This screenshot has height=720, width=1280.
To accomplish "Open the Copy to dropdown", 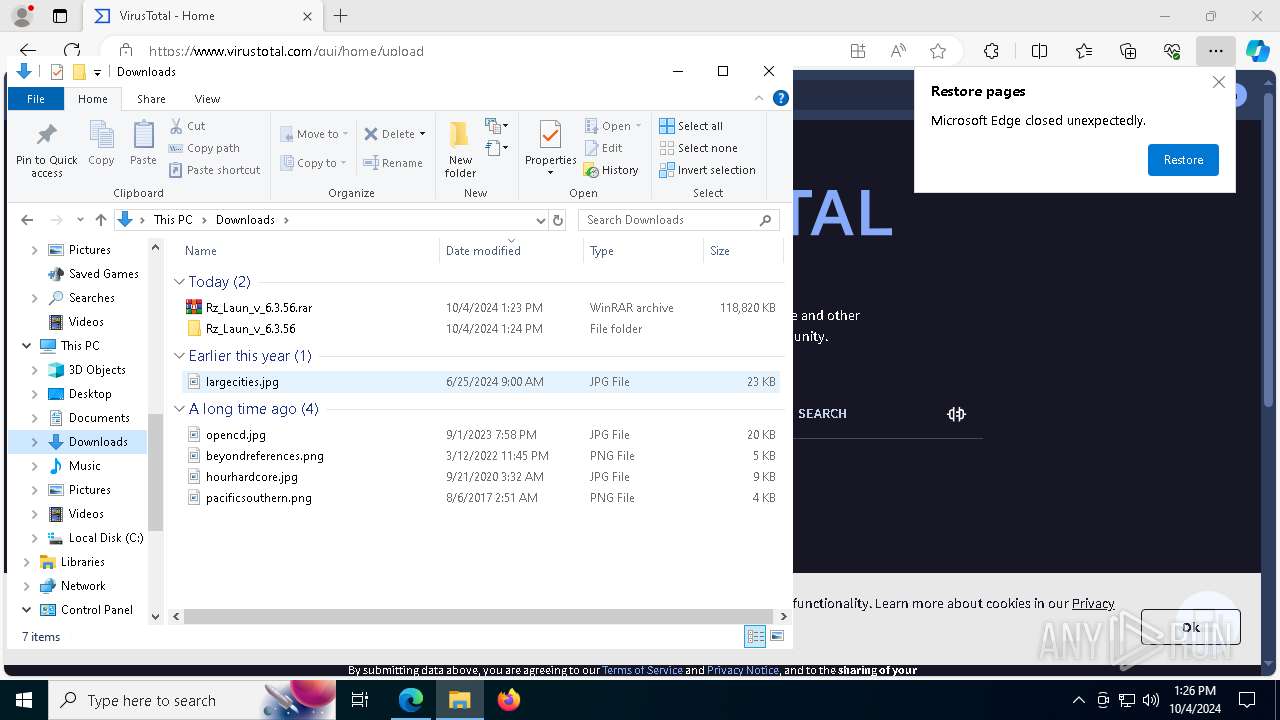I will click(314, 163).
